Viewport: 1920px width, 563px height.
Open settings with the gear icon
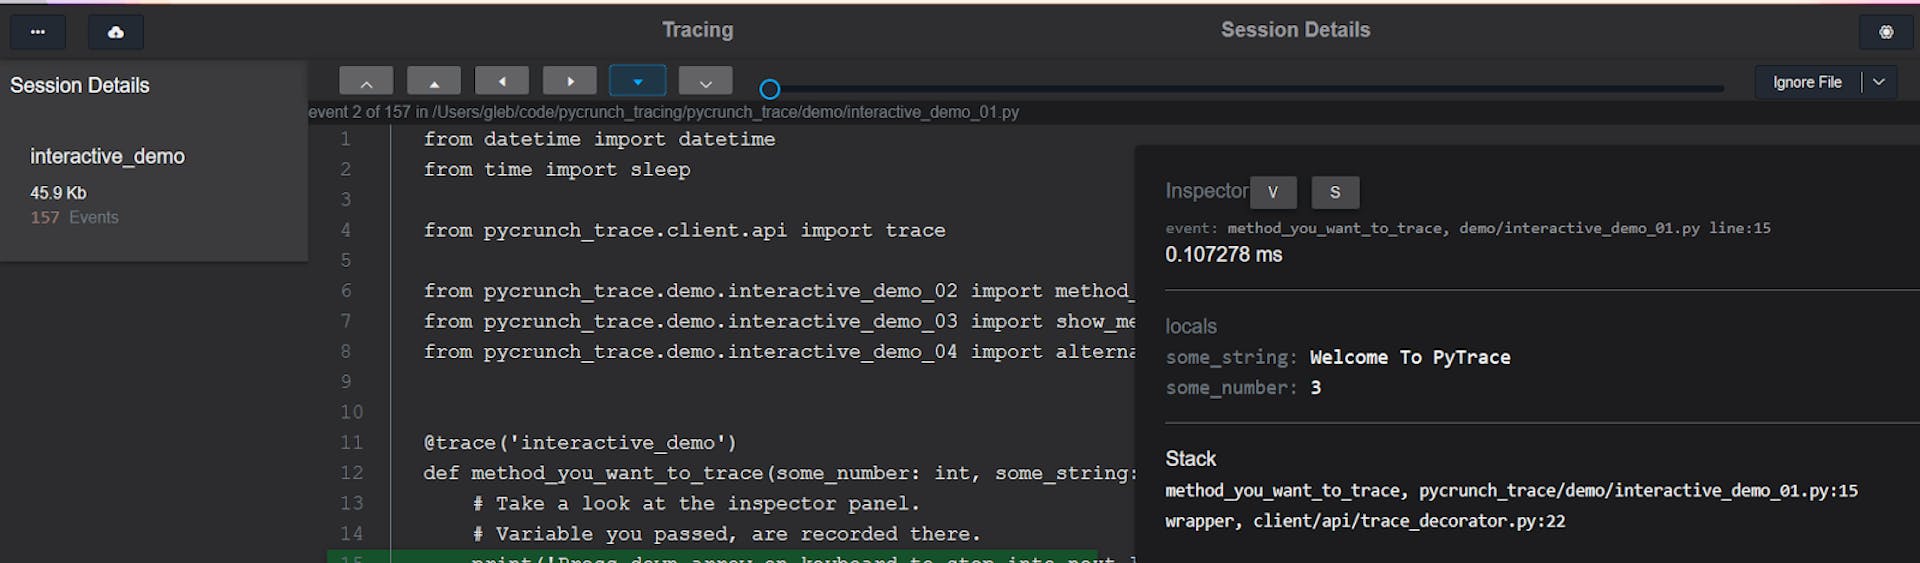tap(1885, 32)
